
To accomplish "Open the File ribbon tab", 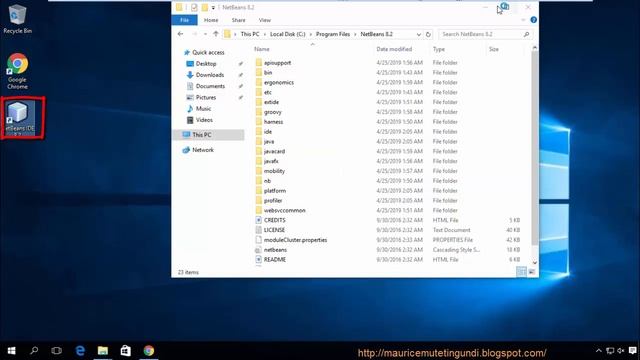I will click(x=184, y=20).
